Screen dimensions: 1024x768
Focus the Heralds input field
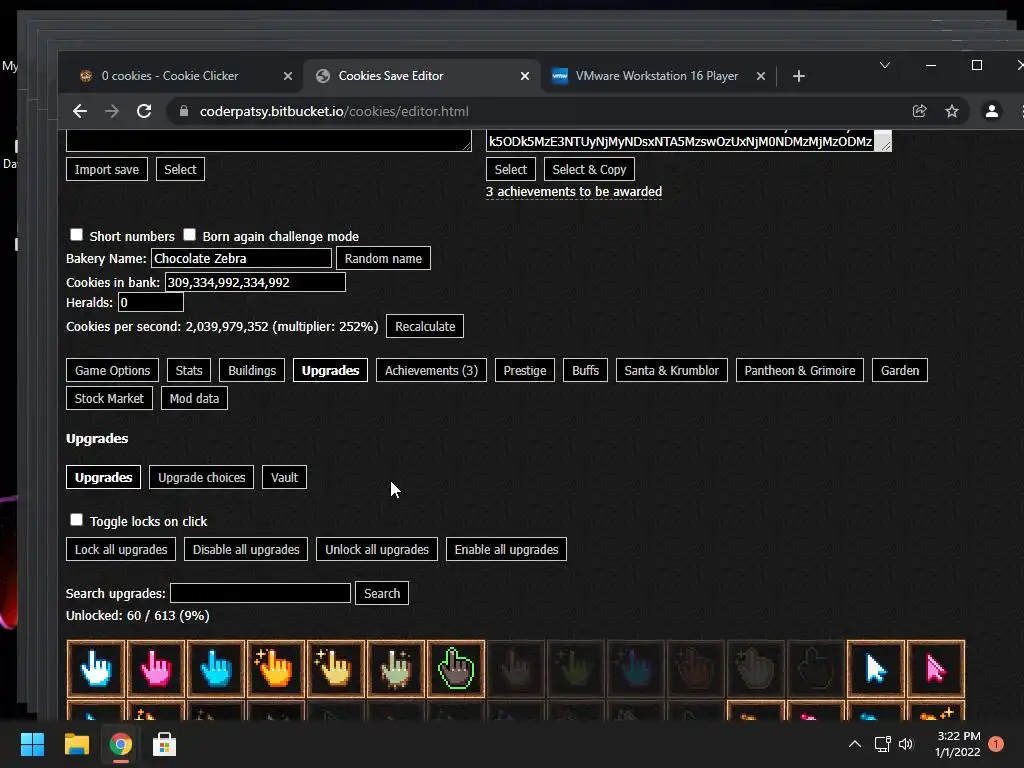point(151,302)
